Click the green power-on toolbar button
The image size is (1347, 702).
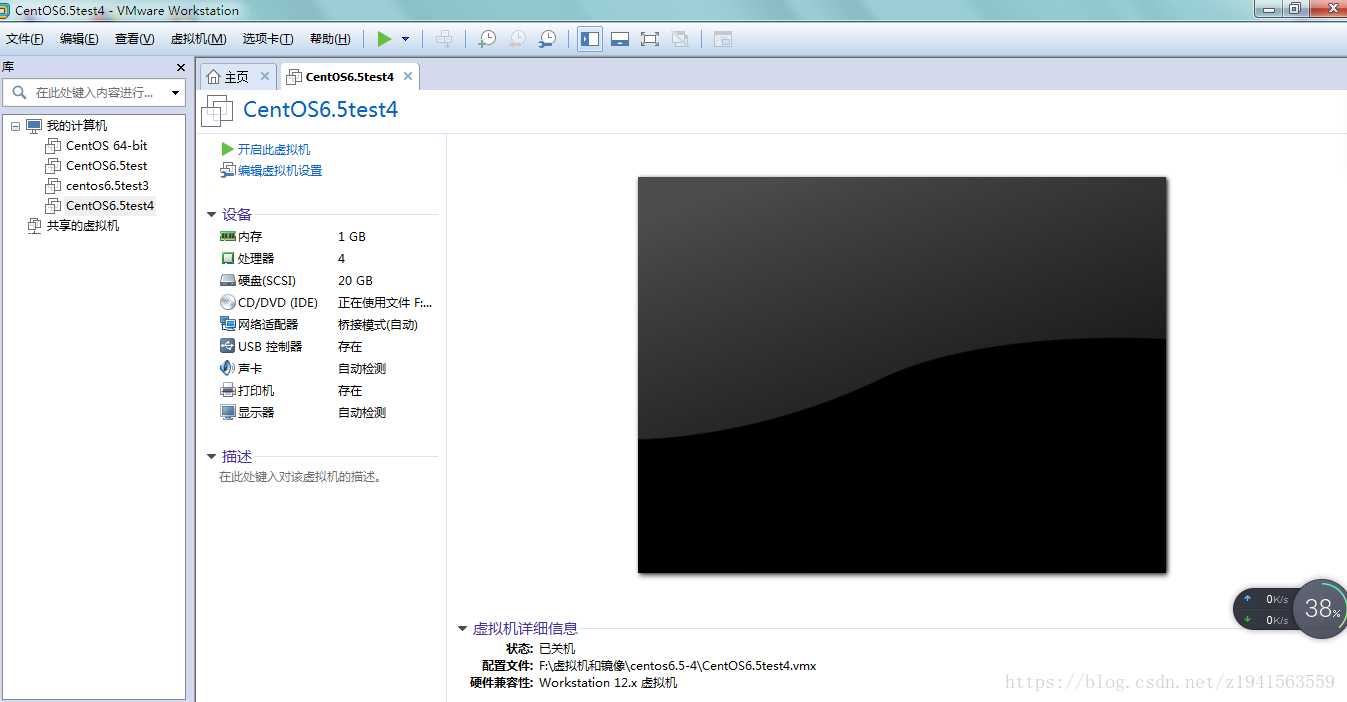[x=384, y=39]
